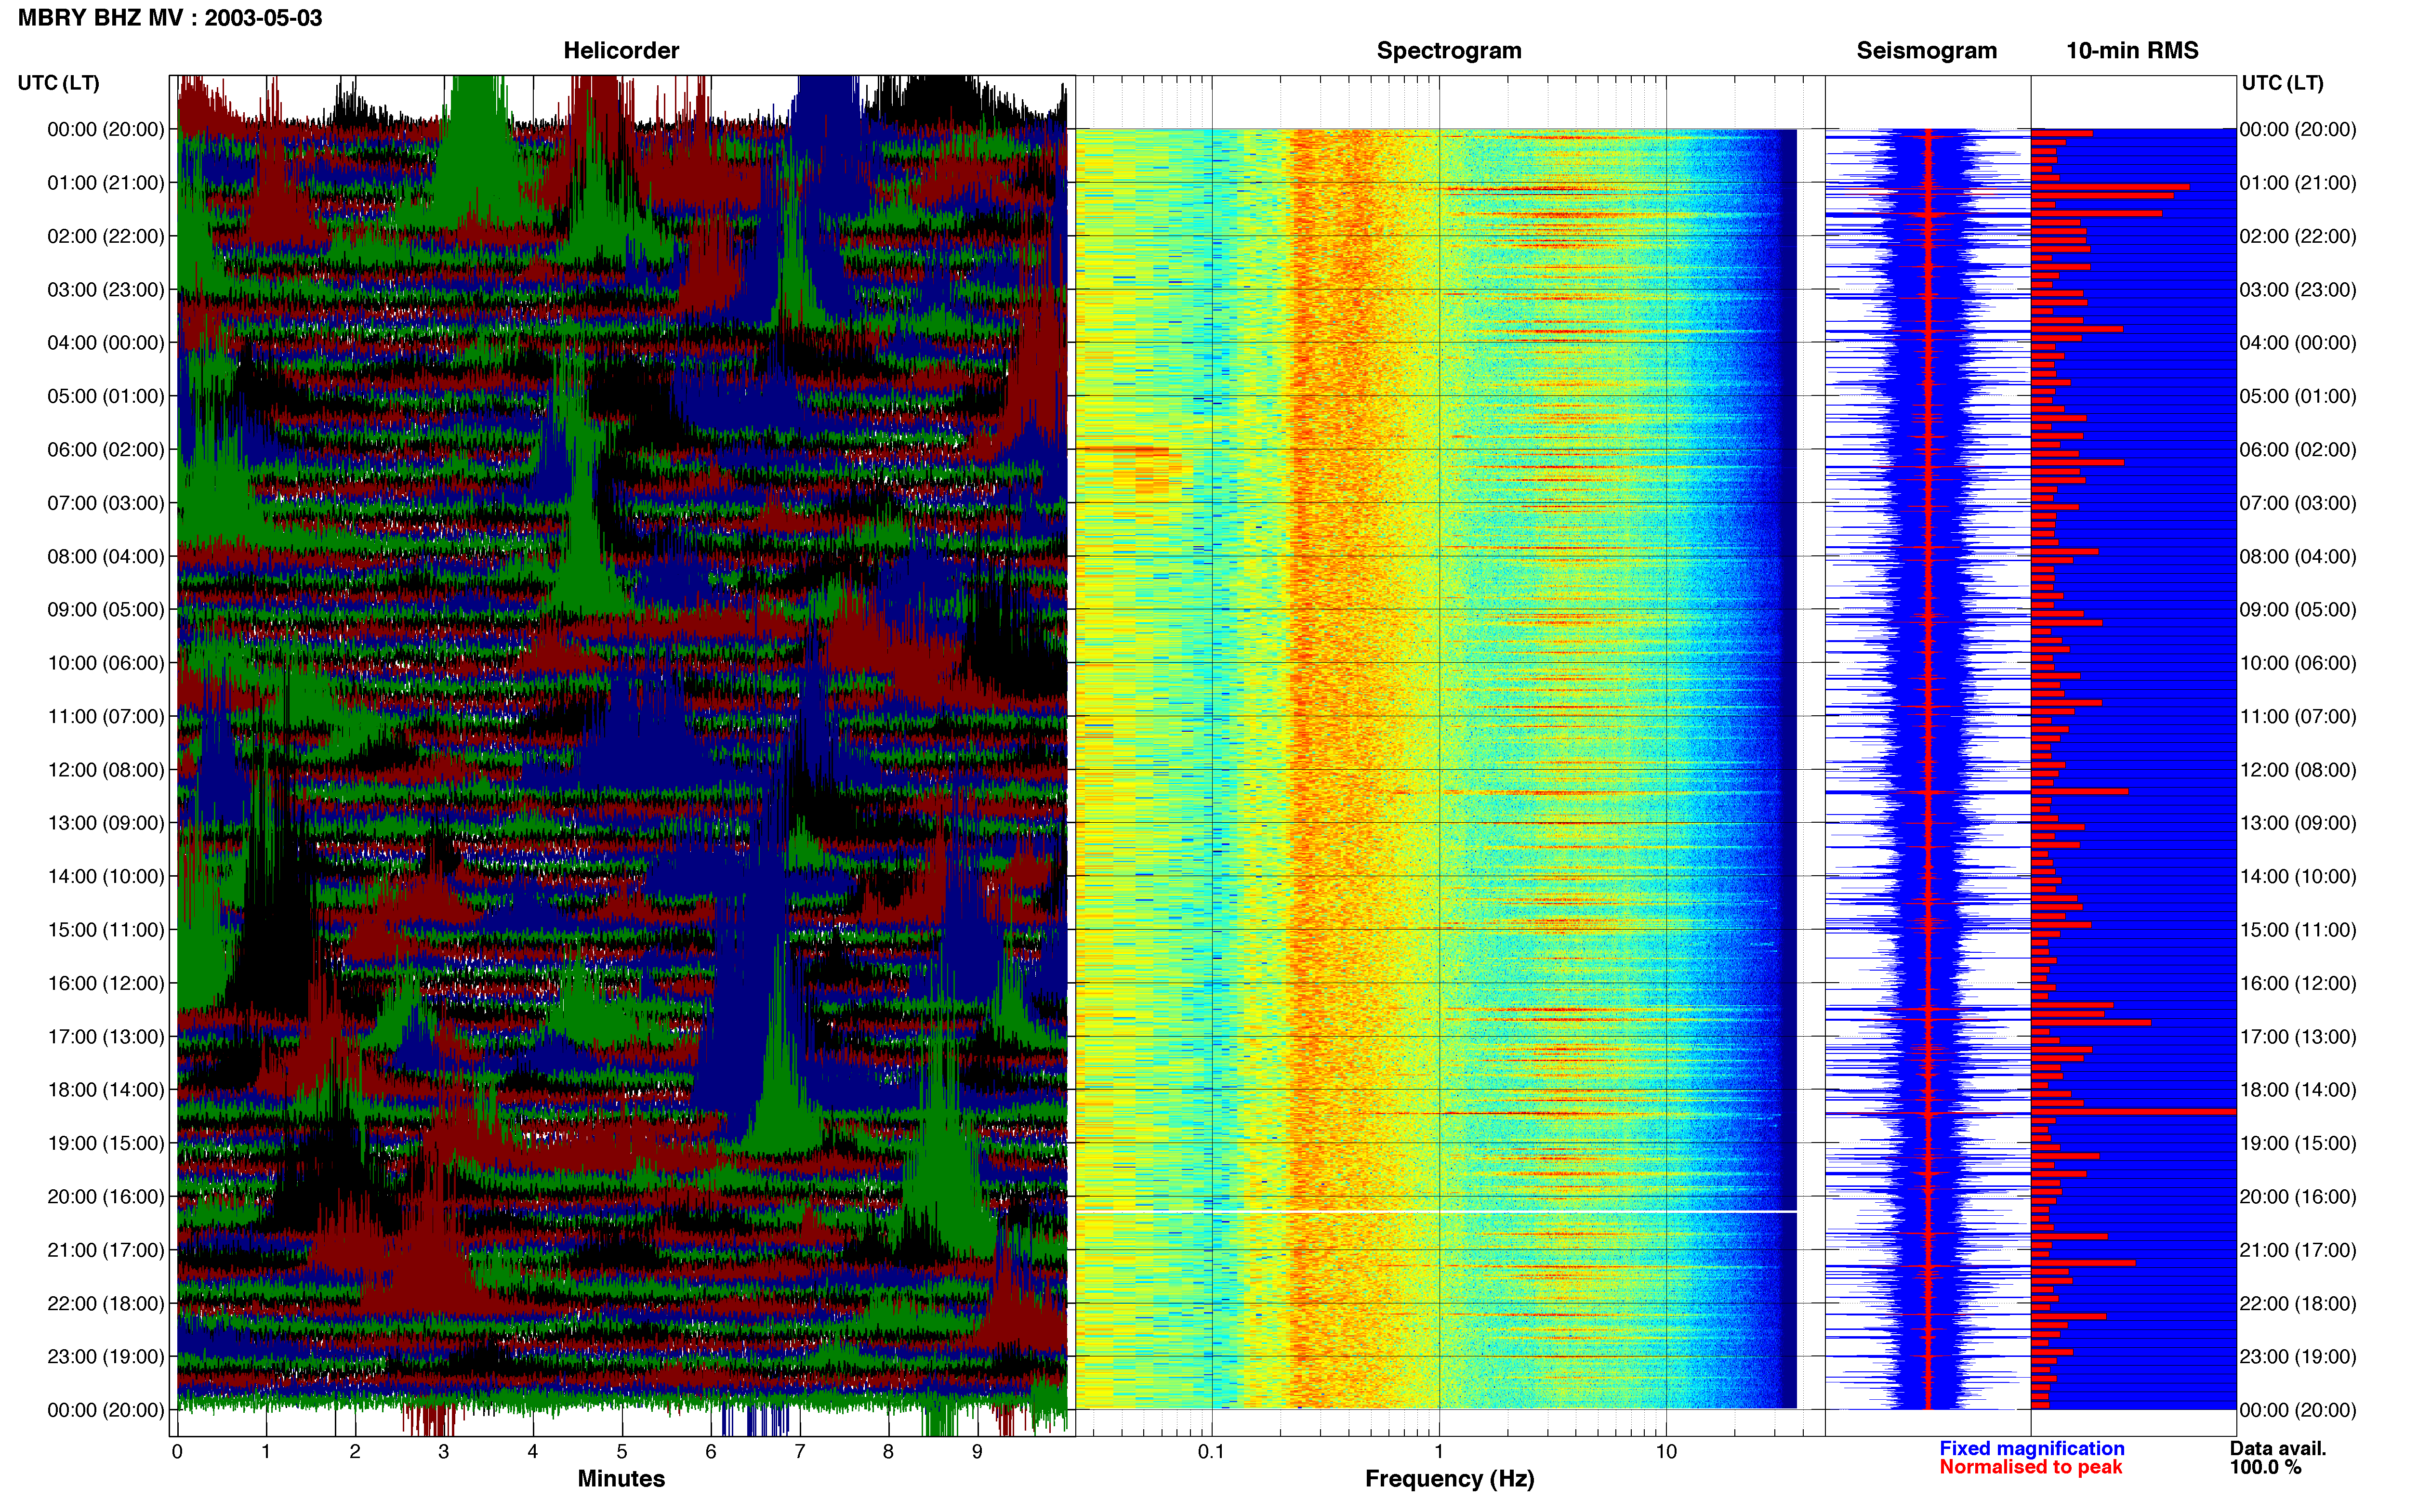This screenshot has height=1512, width=2418.
Task: Select the 'Fixed magnification' legend text
Action: point(2031,1448)
